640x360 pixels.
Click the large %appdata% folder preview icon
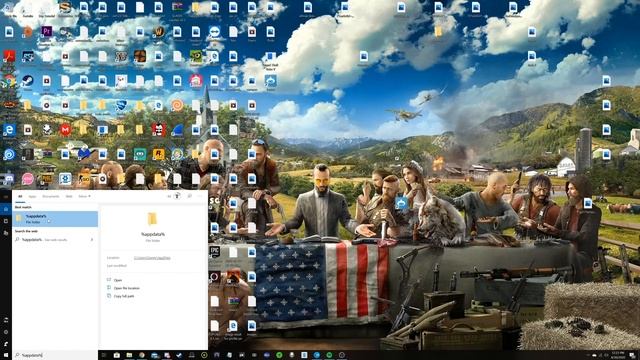153,219
